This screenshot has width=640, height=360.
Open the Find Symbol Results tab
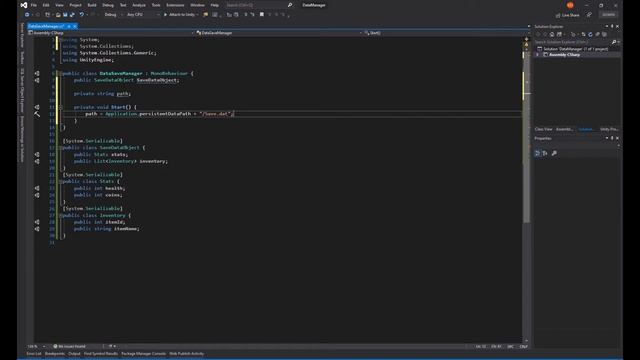101,354
